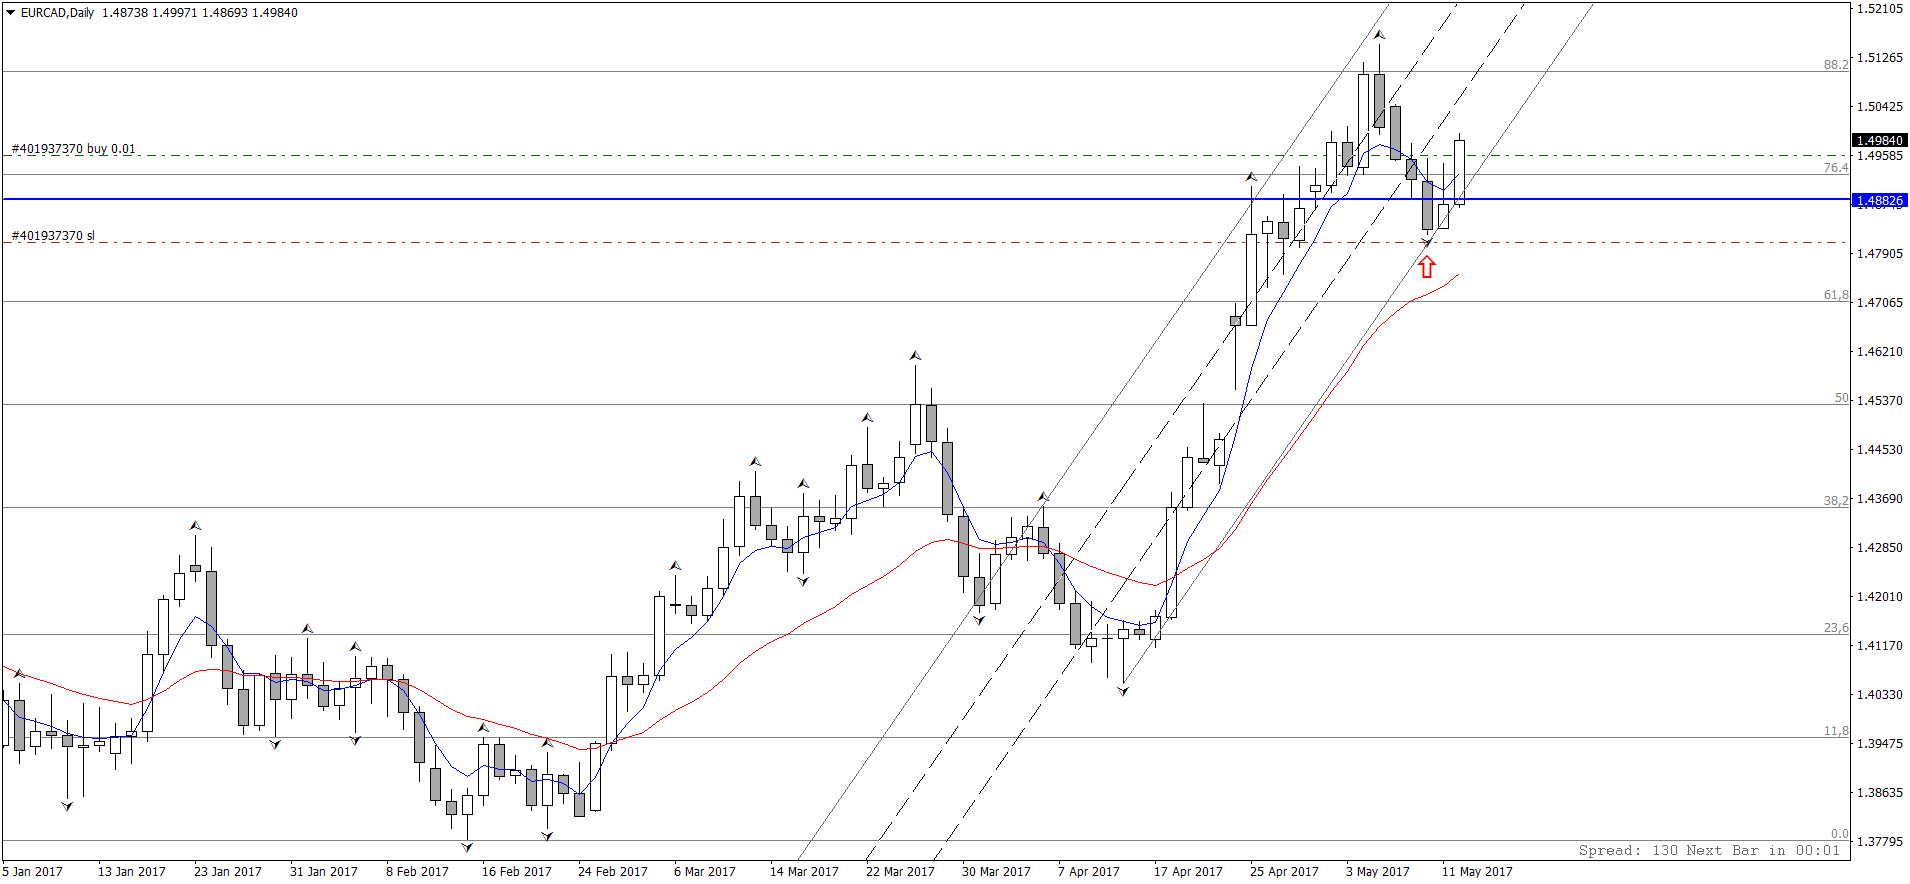Click the 1.39475 price axis label

(1880, 744)
